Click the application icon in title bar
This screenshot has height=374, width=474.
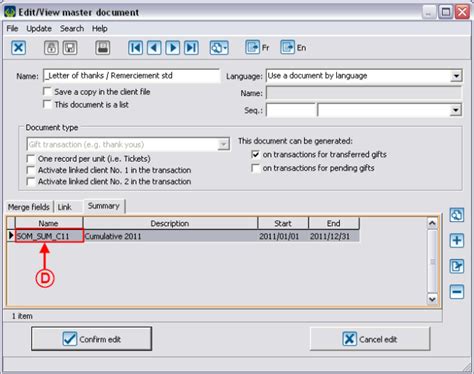pyautogui.click(x=10, y=12)
